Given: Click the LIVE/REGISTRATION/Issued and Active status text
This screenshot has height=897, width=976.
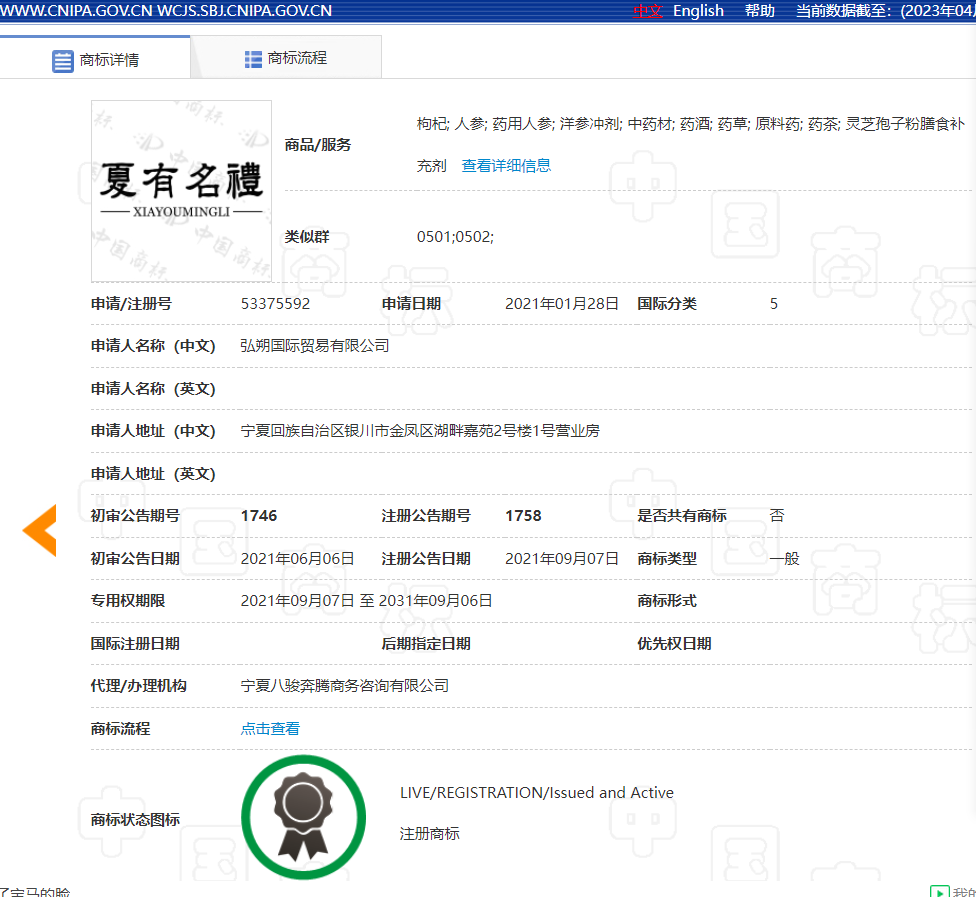Looking at the screenshot, I should (537, 793).
